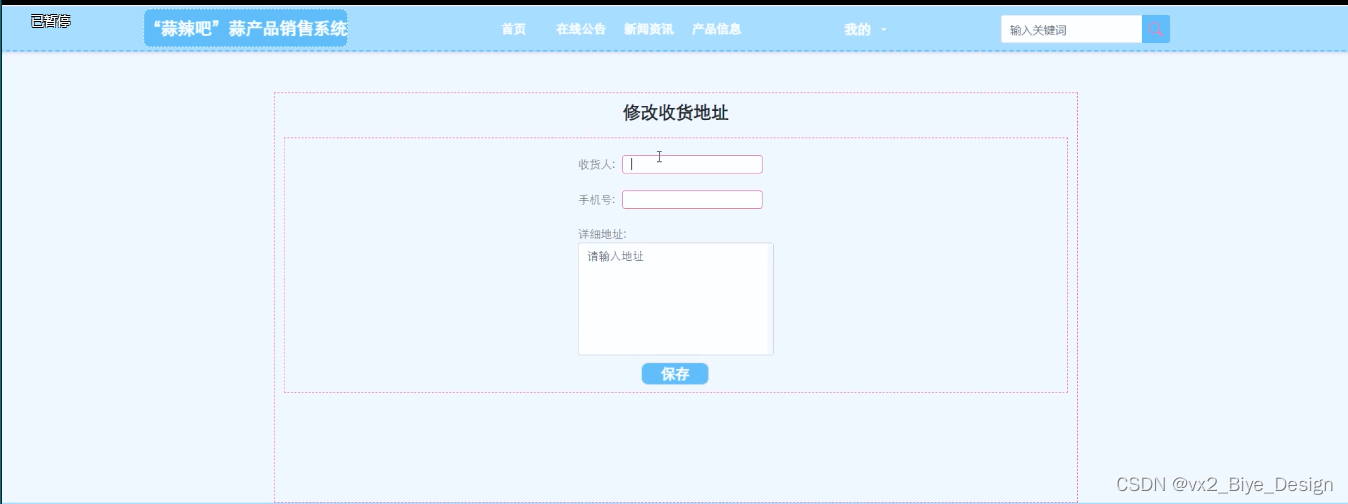Click the 手机号: label
This screenshot has height=504, width=1348.
(x=597, y=199)
